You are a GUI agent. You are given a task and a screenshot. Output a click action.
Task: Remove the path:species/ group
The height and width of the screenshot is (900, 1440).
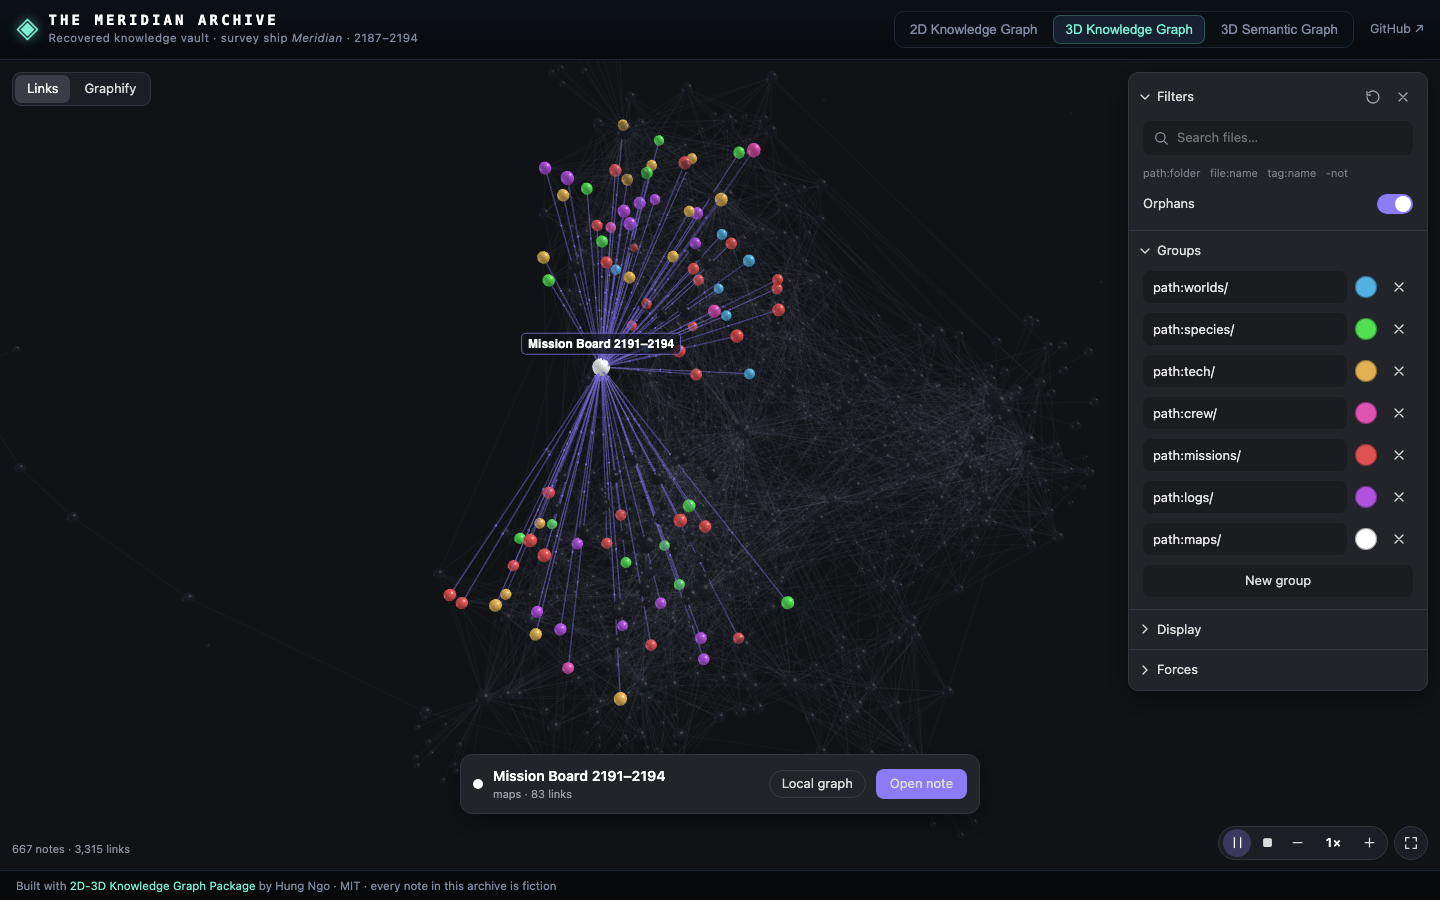(1399, 329)
